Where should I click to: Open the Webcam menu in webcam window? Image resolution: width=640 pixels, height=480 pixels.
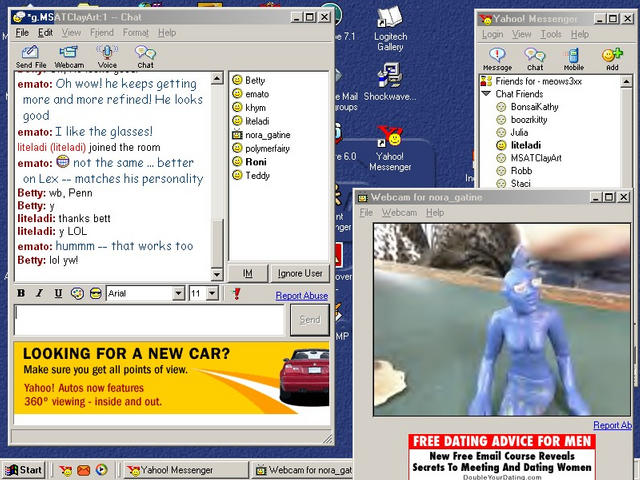pyautogui.click(x=399, y=213)
